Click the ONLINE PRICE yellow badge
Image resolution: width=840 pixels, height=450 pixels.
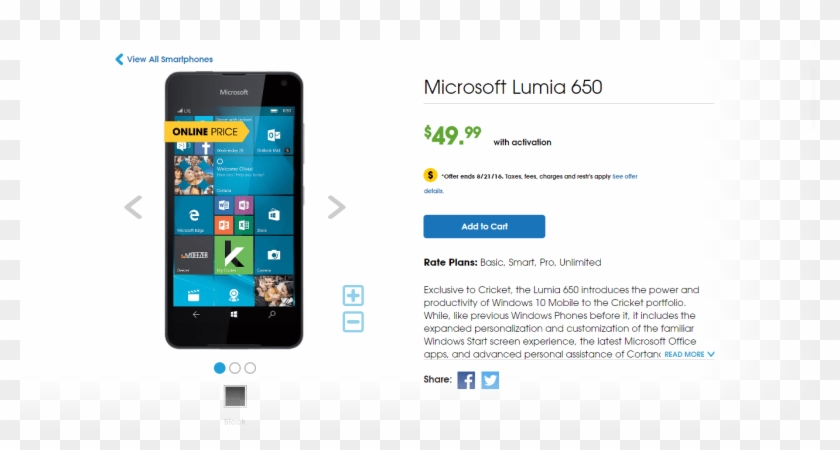206,131
